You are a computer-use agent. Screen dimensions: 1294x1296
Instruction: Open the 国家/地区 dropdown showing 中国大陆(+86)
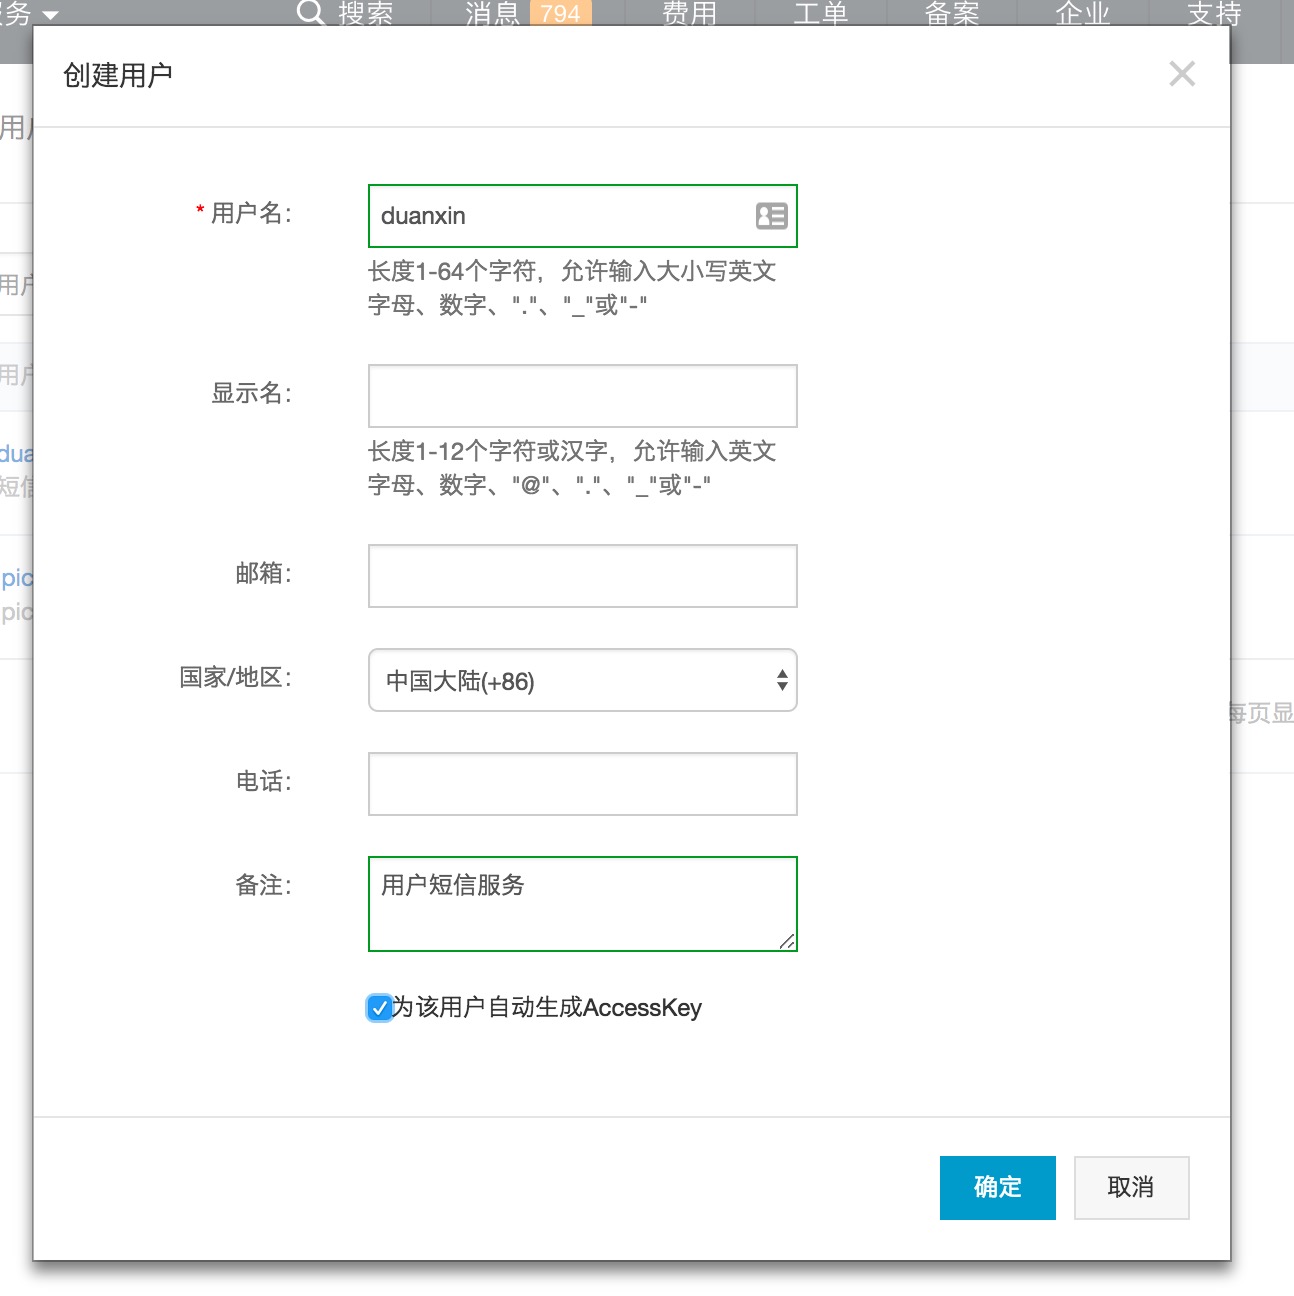pyautogui.click(x=582, y=681)
